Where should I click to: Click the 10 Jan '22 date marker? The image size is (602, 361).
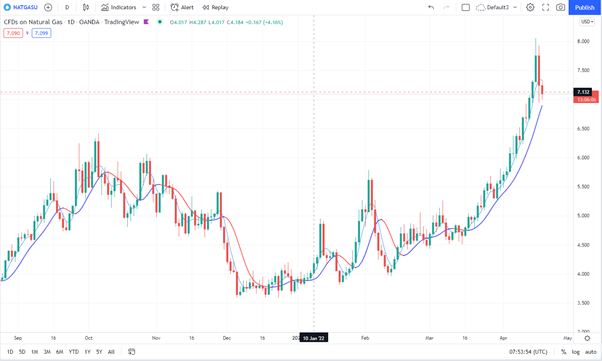click(314, 338)
